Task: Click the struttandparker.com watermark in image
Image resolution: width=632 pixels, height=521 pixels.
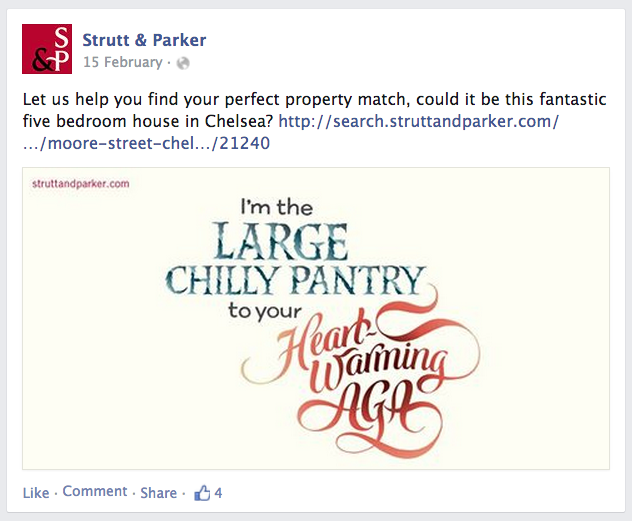Action: point(81,183)
